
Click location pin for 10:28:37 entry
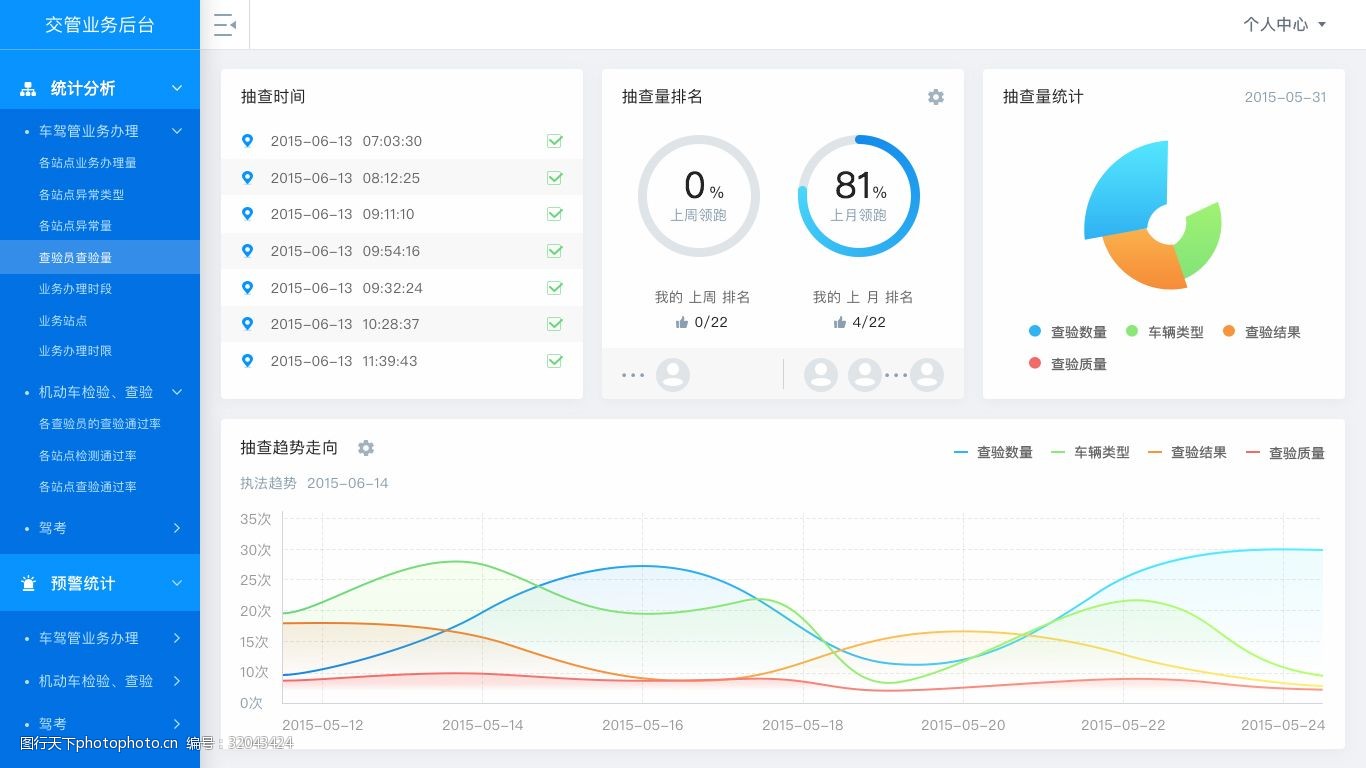tap(248, 324)
